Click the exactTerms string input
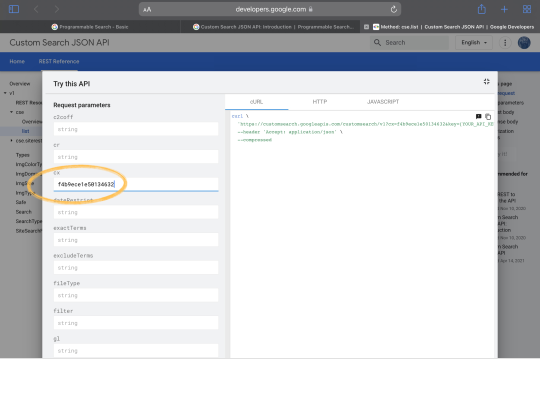The width and height of the screenshot is (540, 405). click(x=136, y=240)
